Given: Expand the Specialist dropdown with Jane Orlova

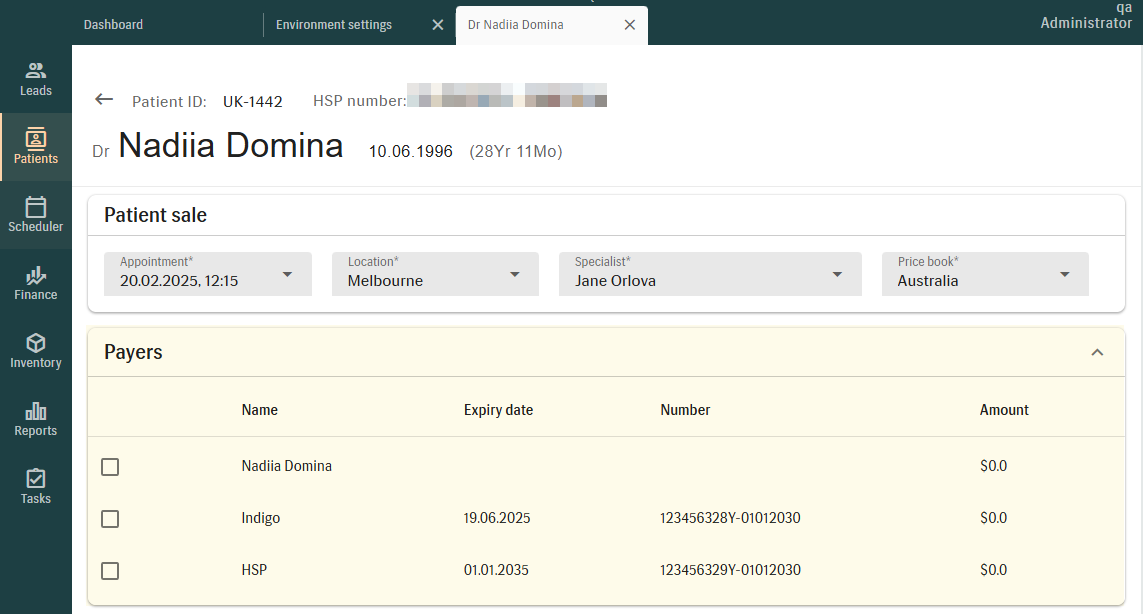Looking at the screenshot, I should pyautogui.click(x=710, y=274).
